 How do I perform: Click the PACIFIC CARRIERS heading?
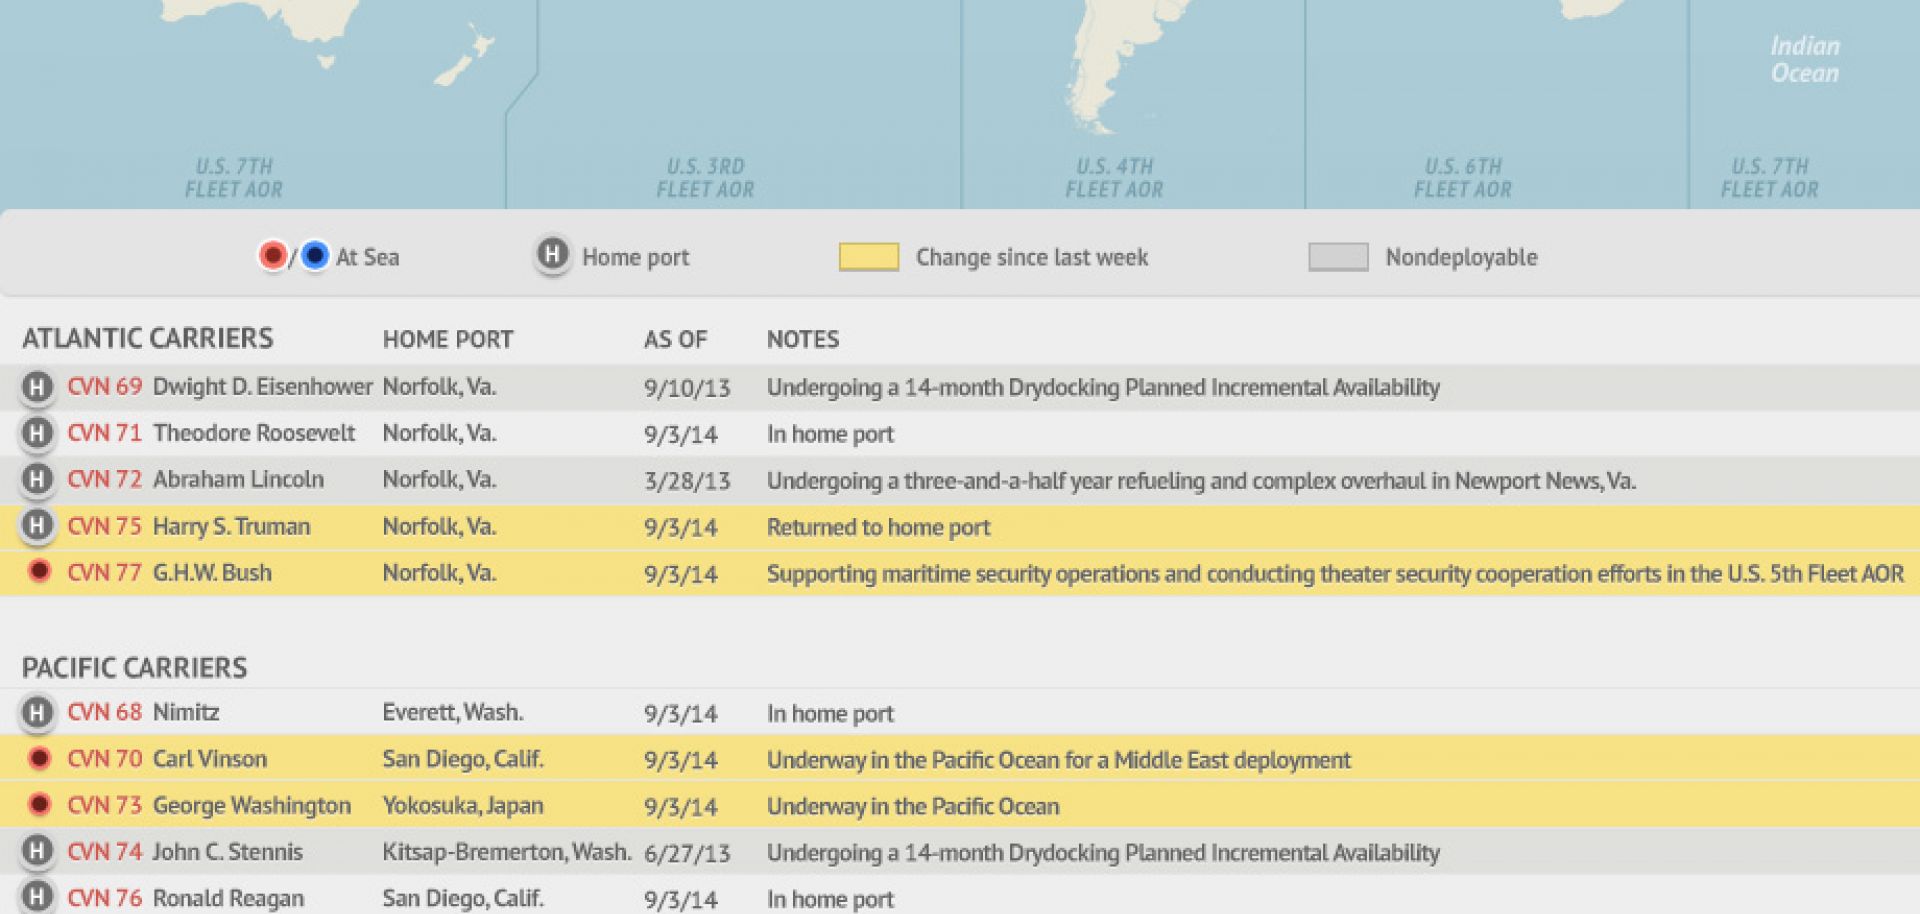(x=135, y=667)
